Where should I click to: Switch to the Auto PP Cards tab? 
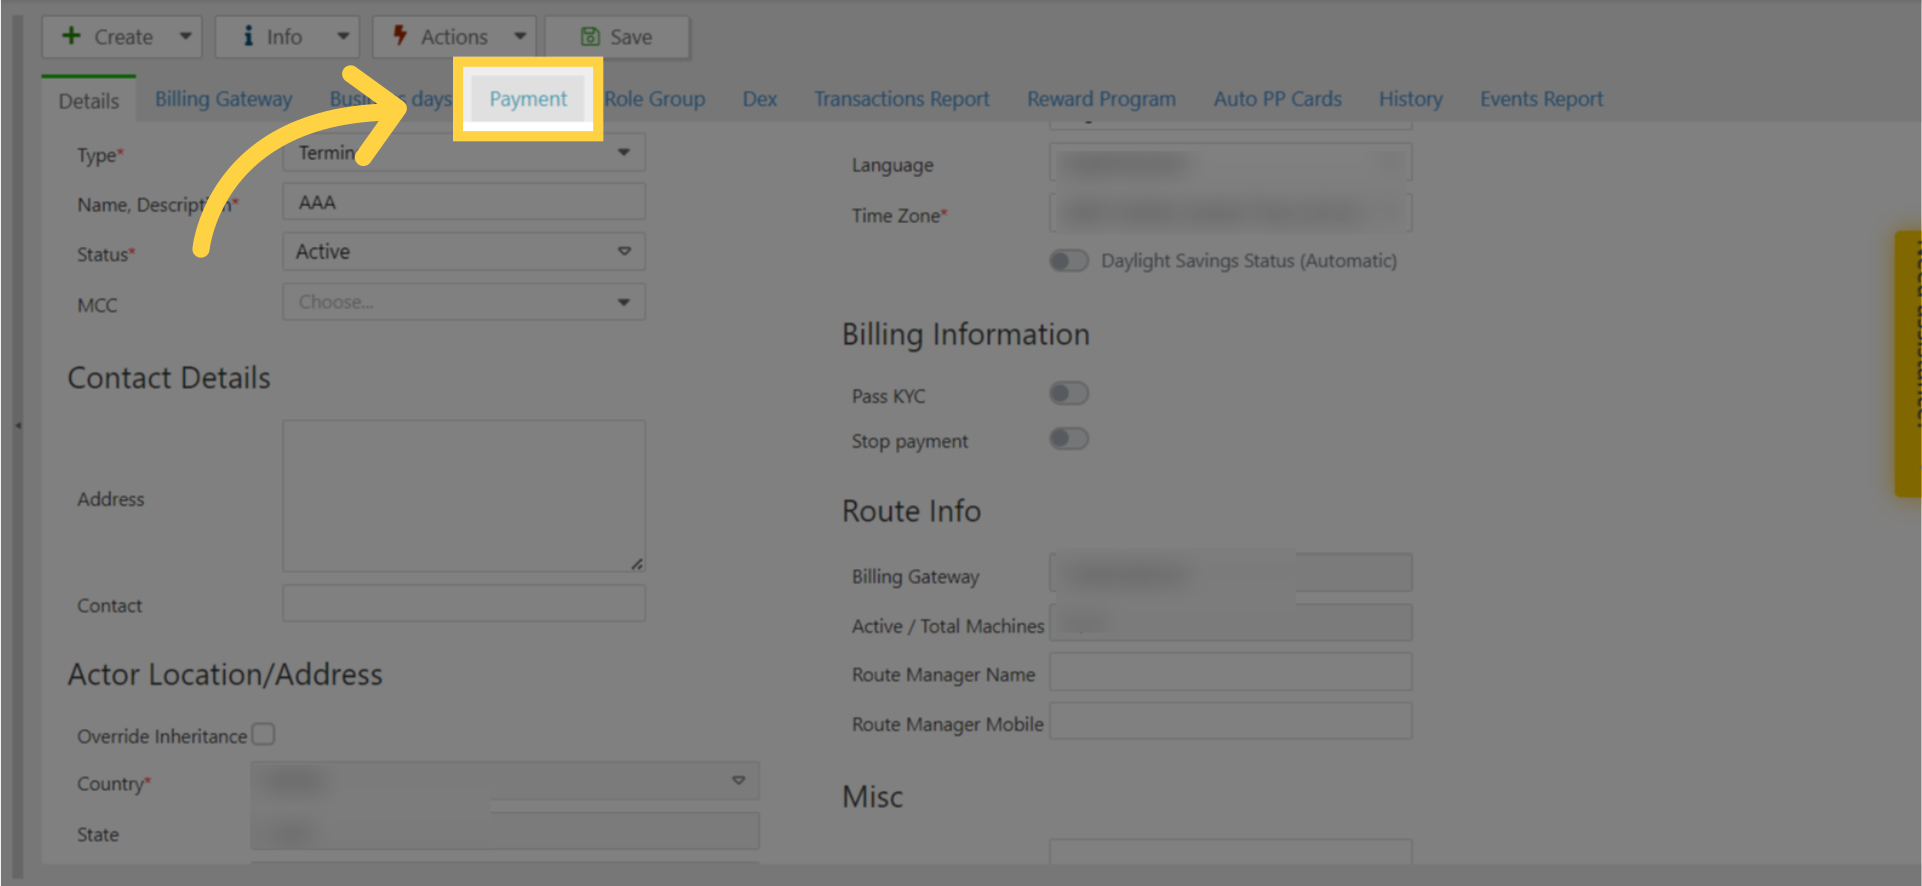coord(1277,99)
